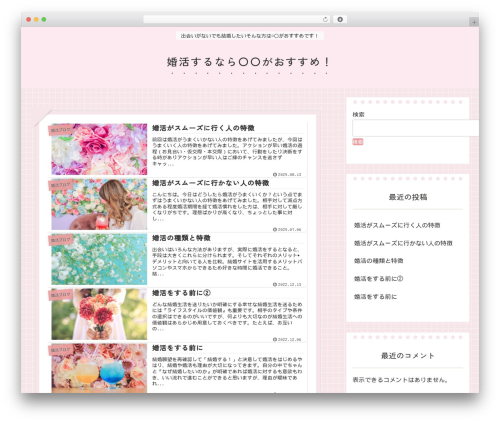Click the green maximize window button
The width and height of the screenshot is (500, 423).
tap(44, 19)
